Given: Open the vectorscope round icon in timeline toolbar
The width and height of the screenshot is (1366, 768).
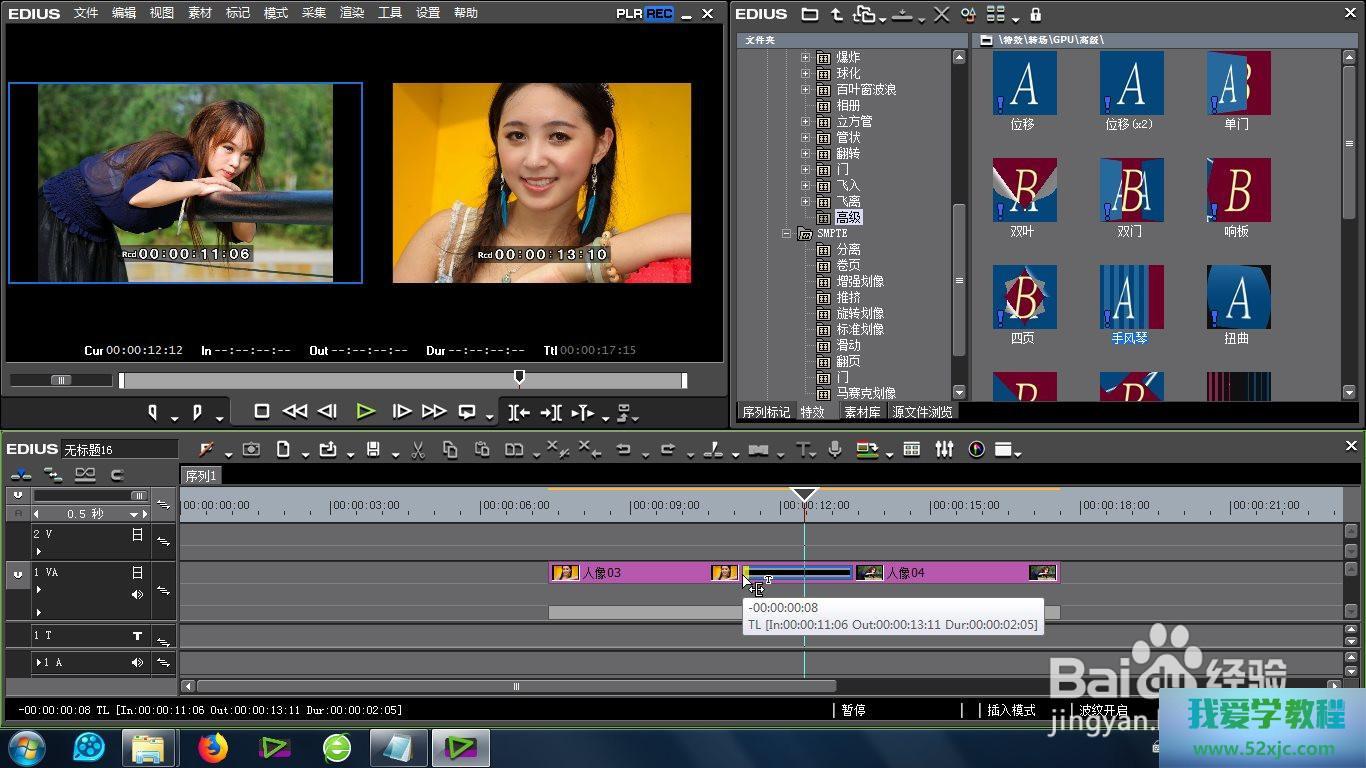Looking at the screenshot, I should click(x=976, y=450).
